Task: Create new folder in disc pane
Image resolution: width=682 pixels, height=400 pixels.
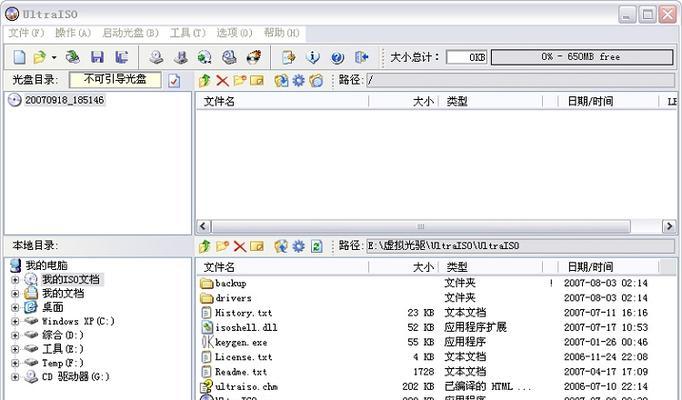Action: tap(240, 80)
